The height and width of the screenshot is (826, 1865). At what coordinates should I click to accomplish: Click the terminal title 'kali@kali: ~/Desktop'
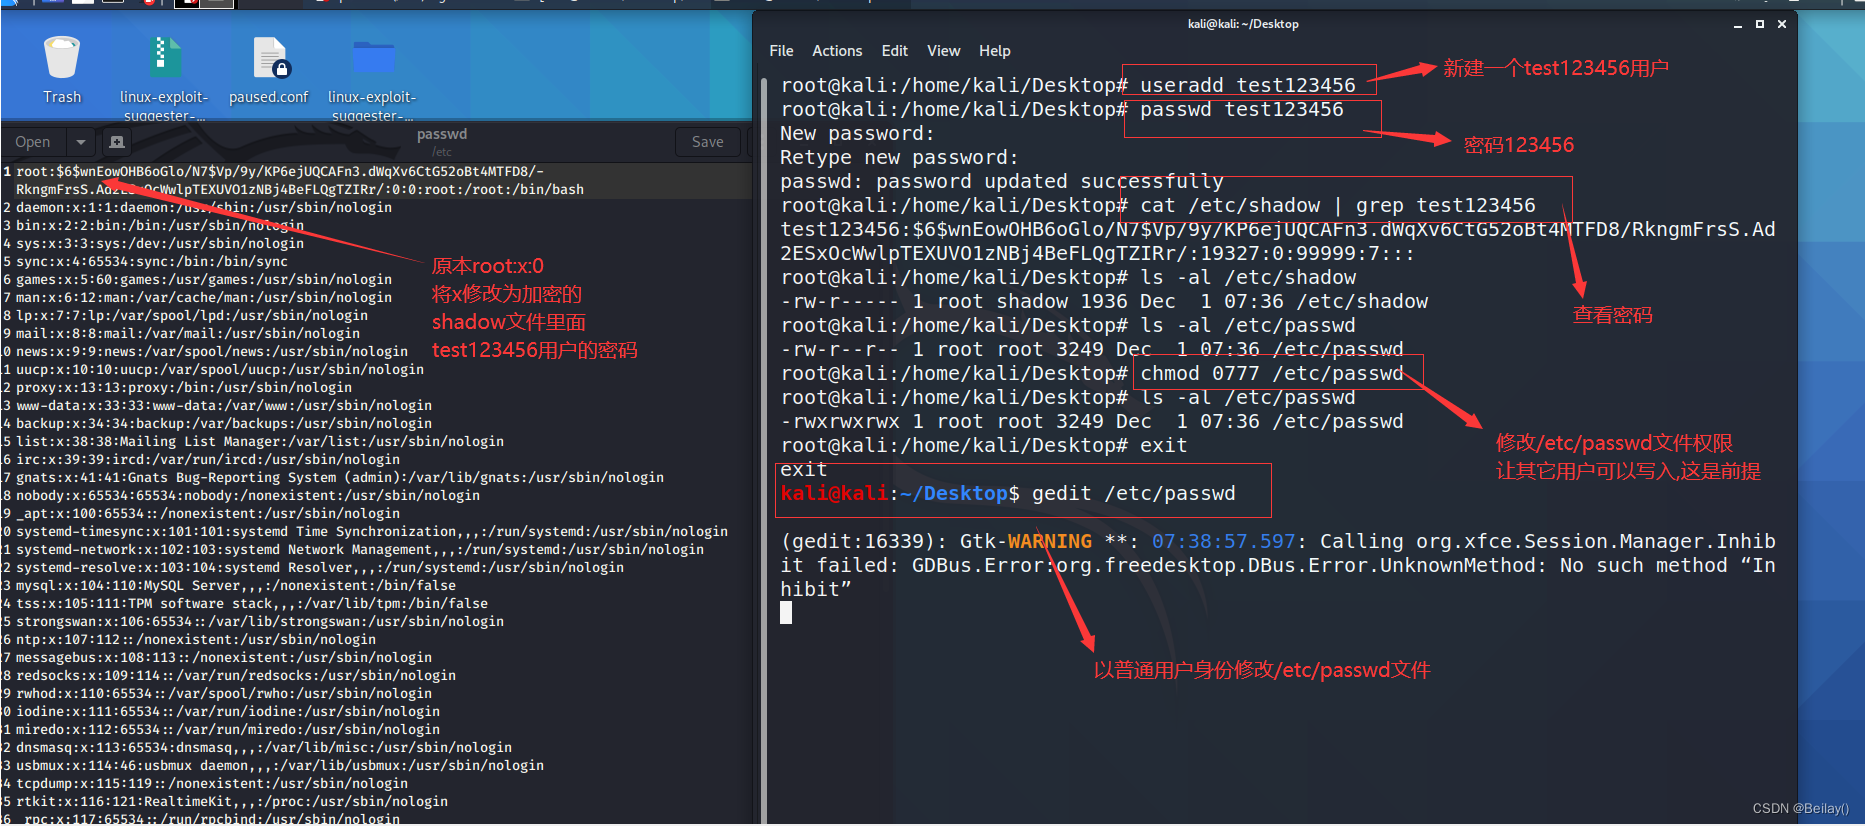tap(1243, 24)
